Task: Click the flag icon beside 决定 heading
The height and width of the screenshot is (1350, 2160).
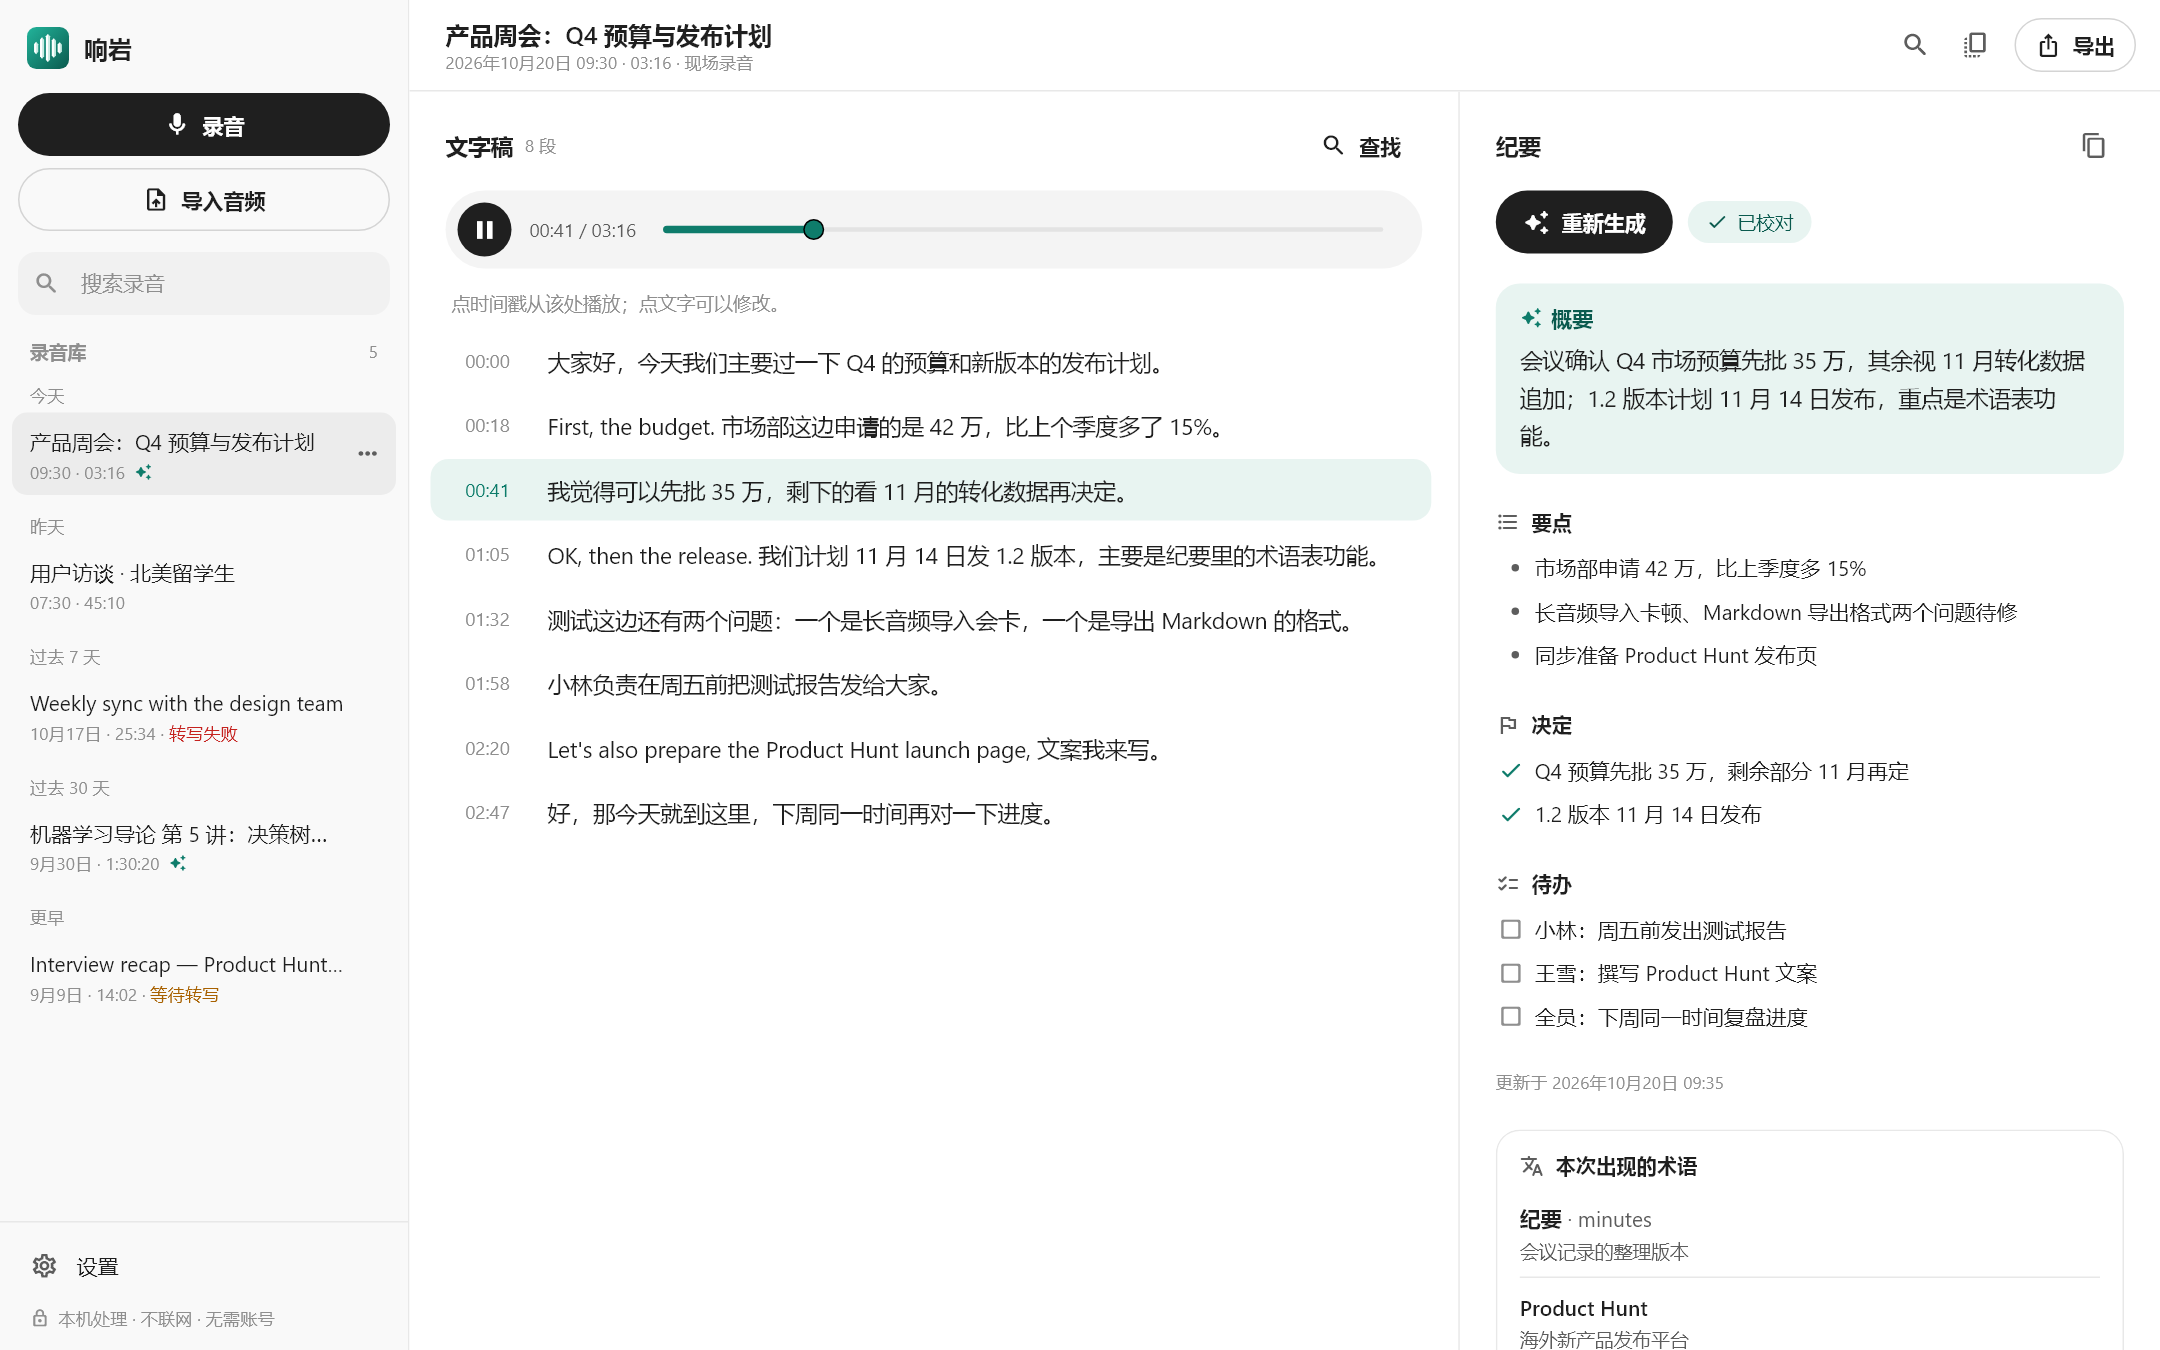Action: tap(1508, 725)
